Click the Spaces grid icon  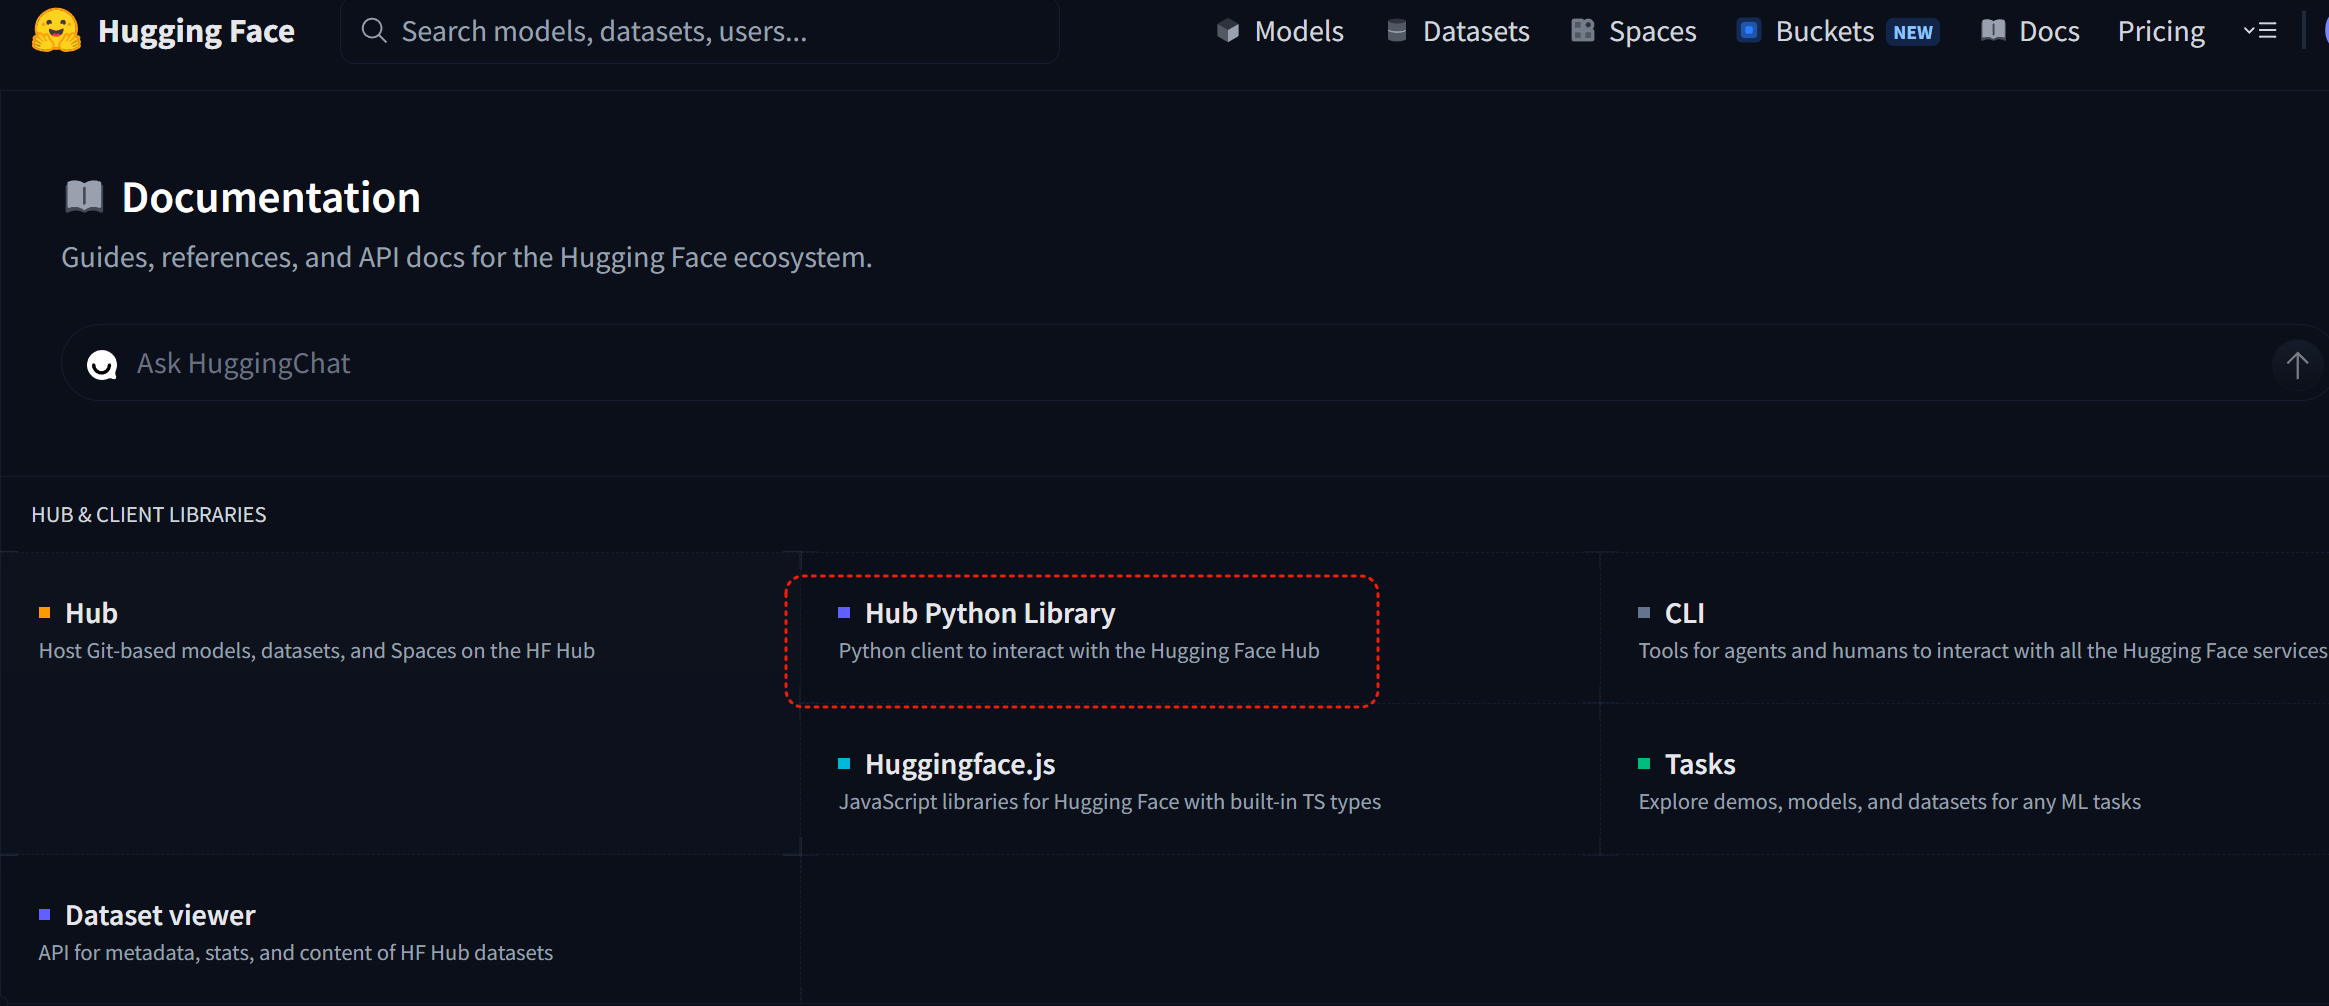(x=1583, y=31)
